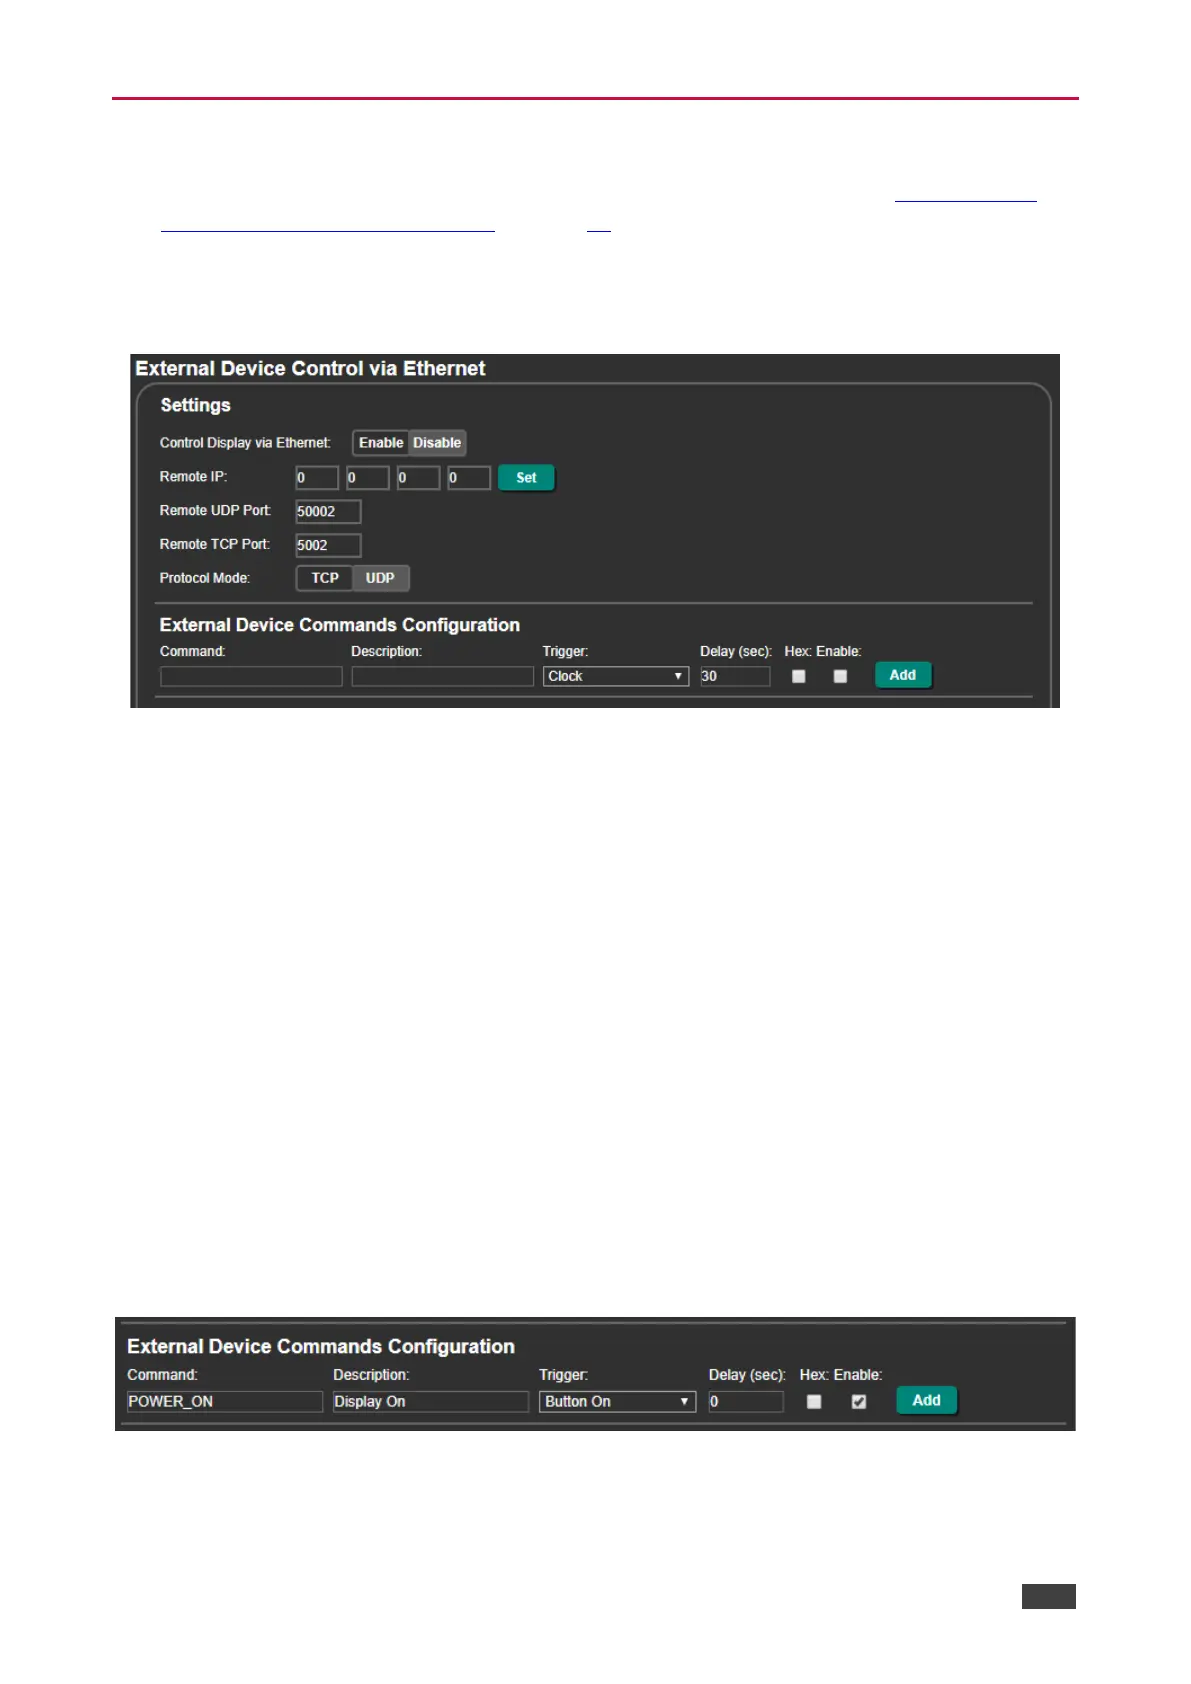Click Add button in POWER_ON row

pos(927,1401)
